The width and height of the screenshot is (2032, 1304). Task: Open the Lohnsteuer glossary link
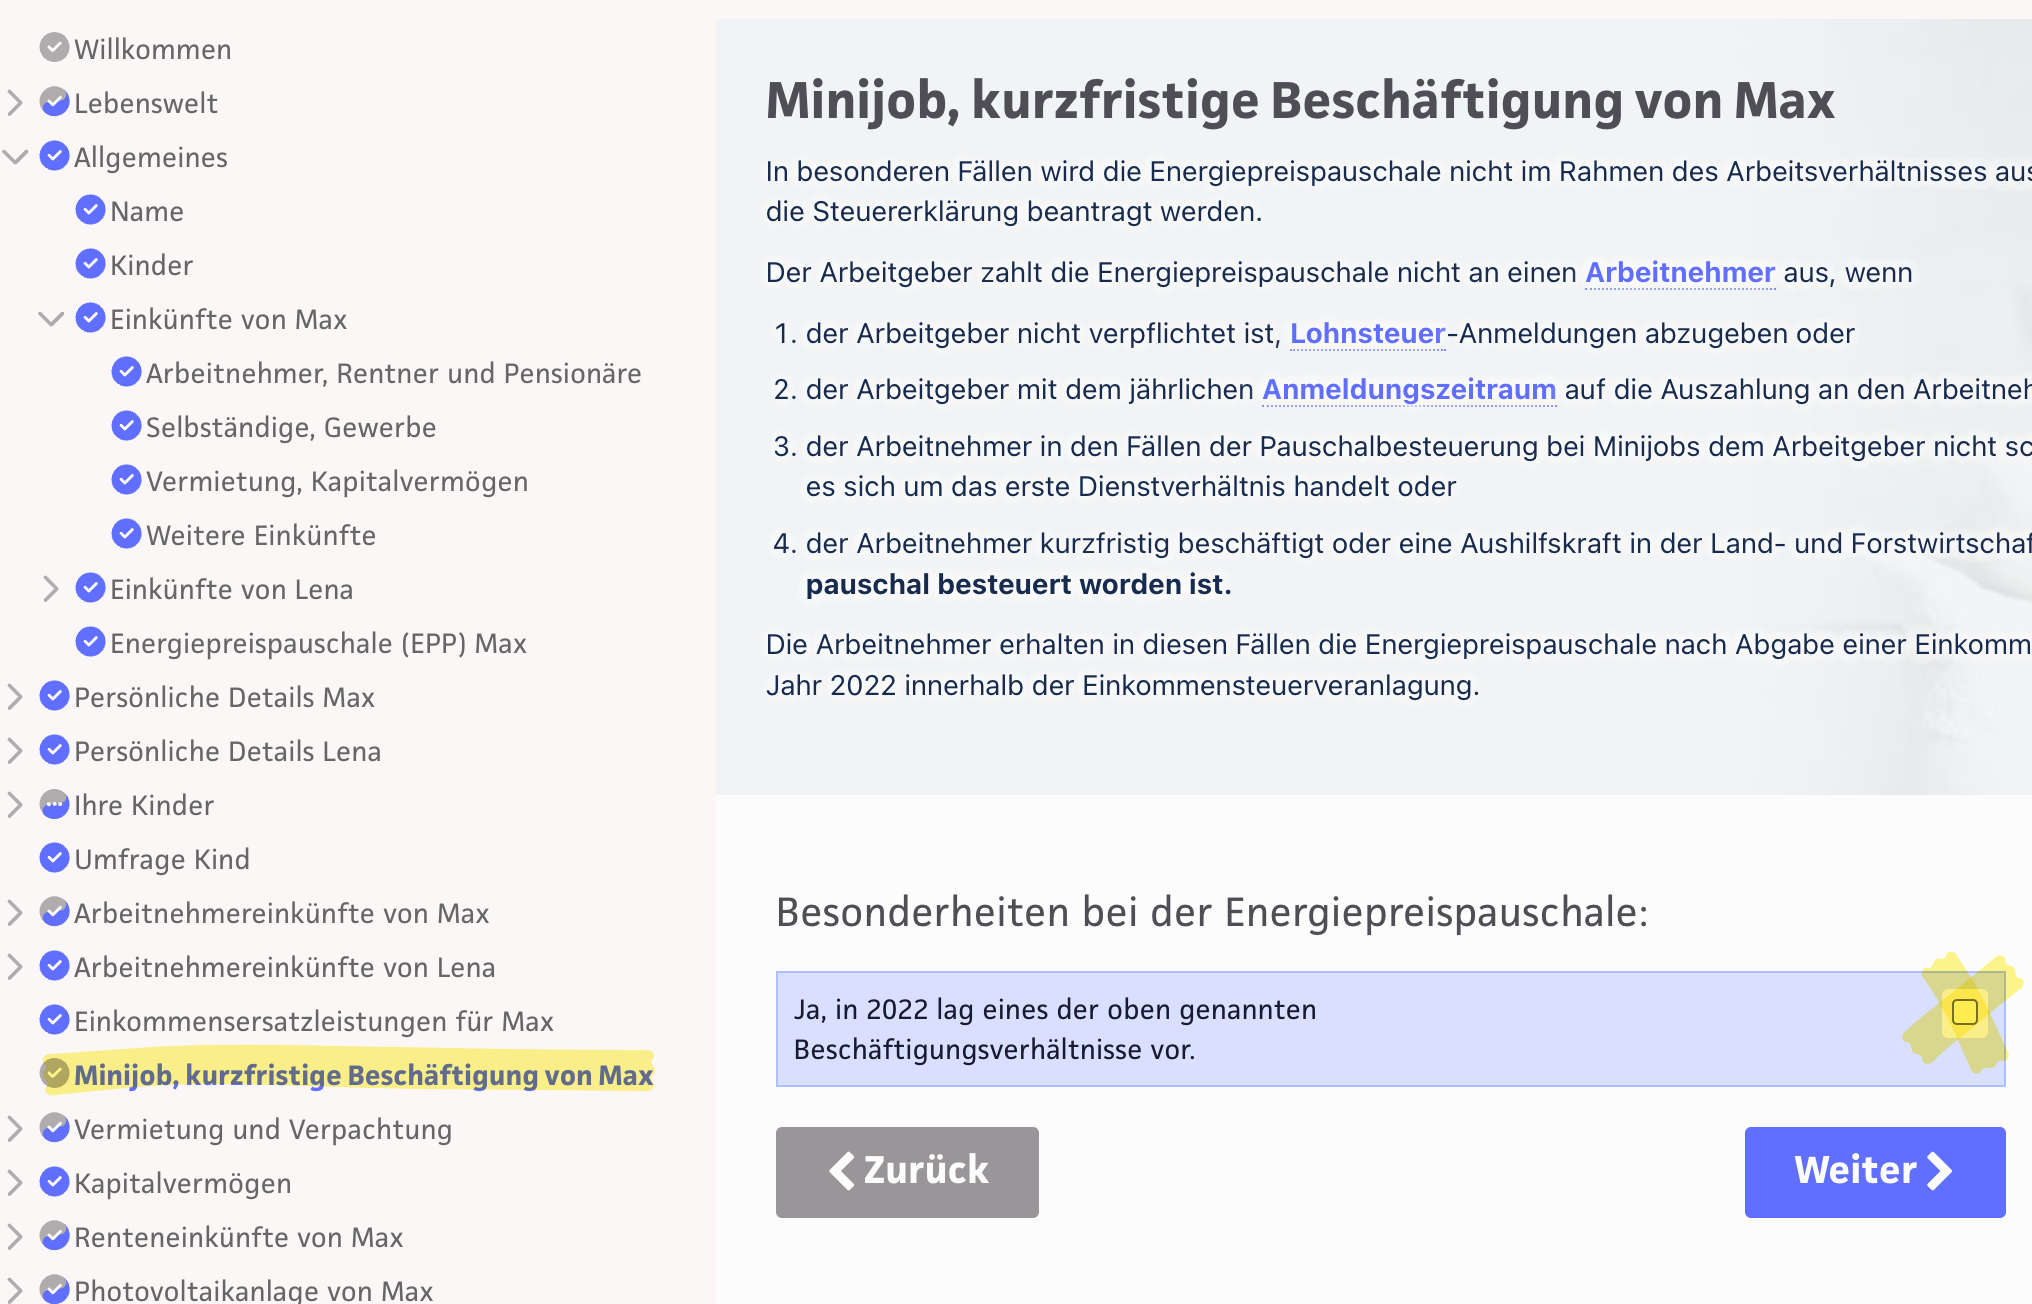pos(1367,333)
